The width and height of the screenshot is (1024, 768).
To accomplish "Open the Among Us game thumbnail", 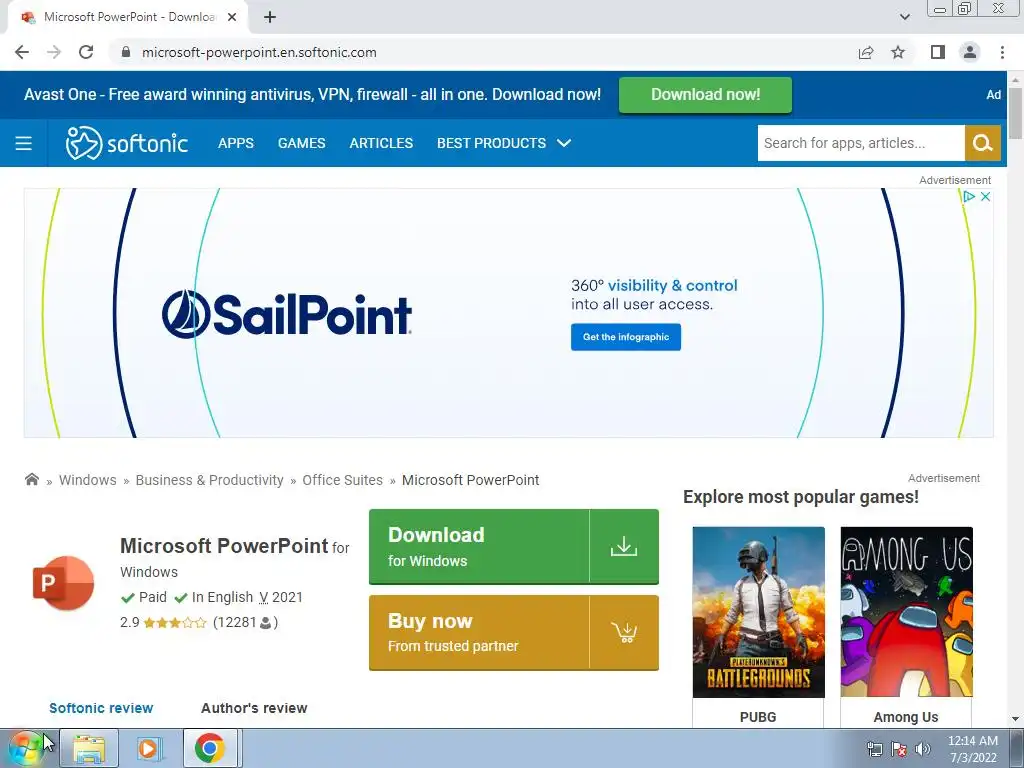I will 906,612.
